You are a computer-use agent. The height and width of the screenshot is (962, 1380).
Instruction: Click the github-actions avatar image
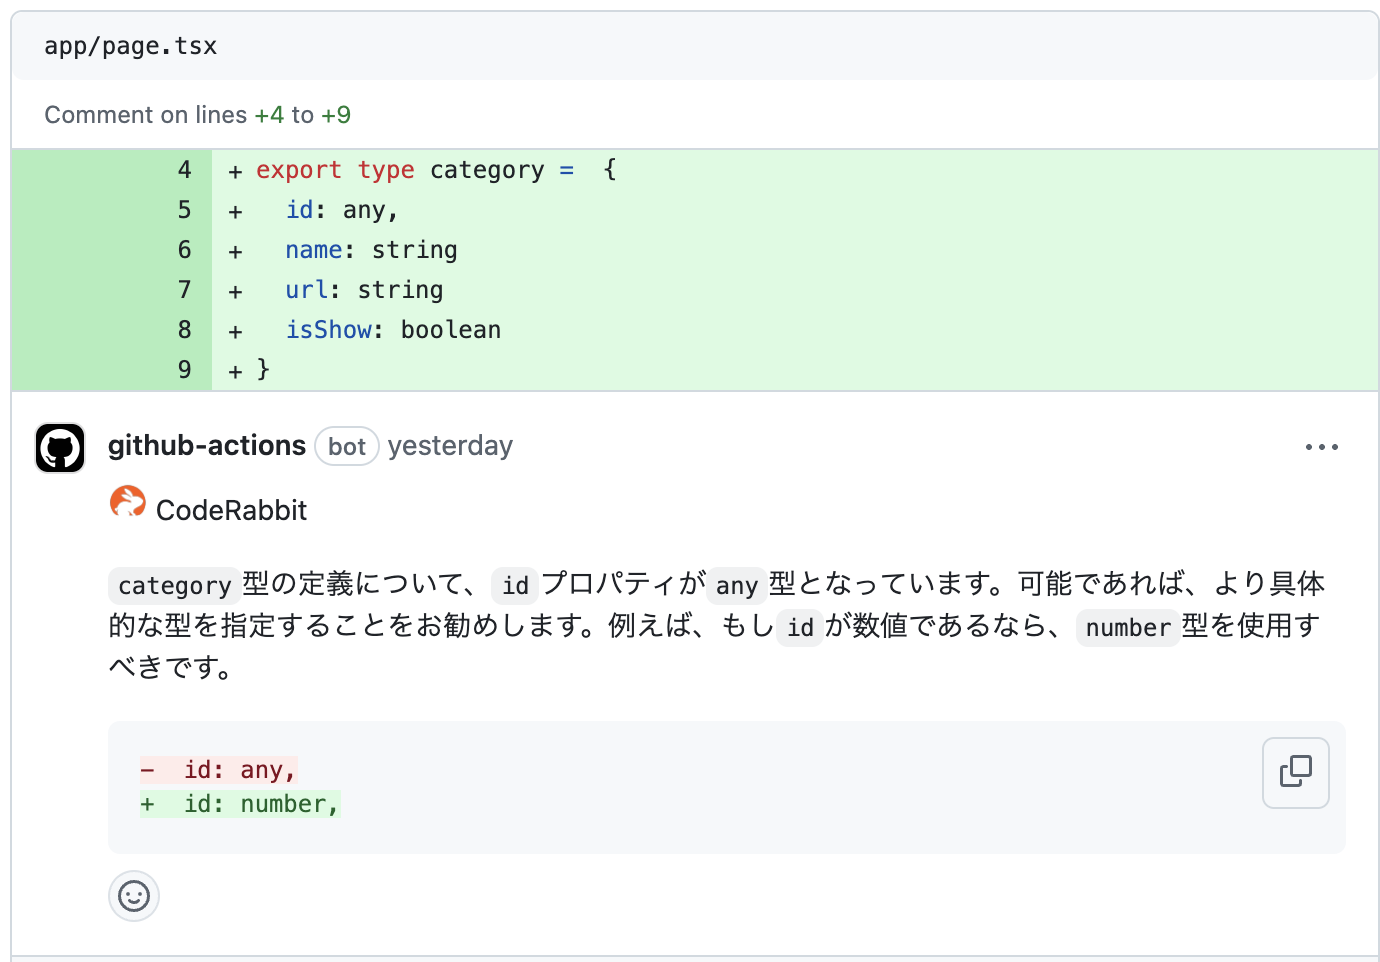click(x=60, y=448)
